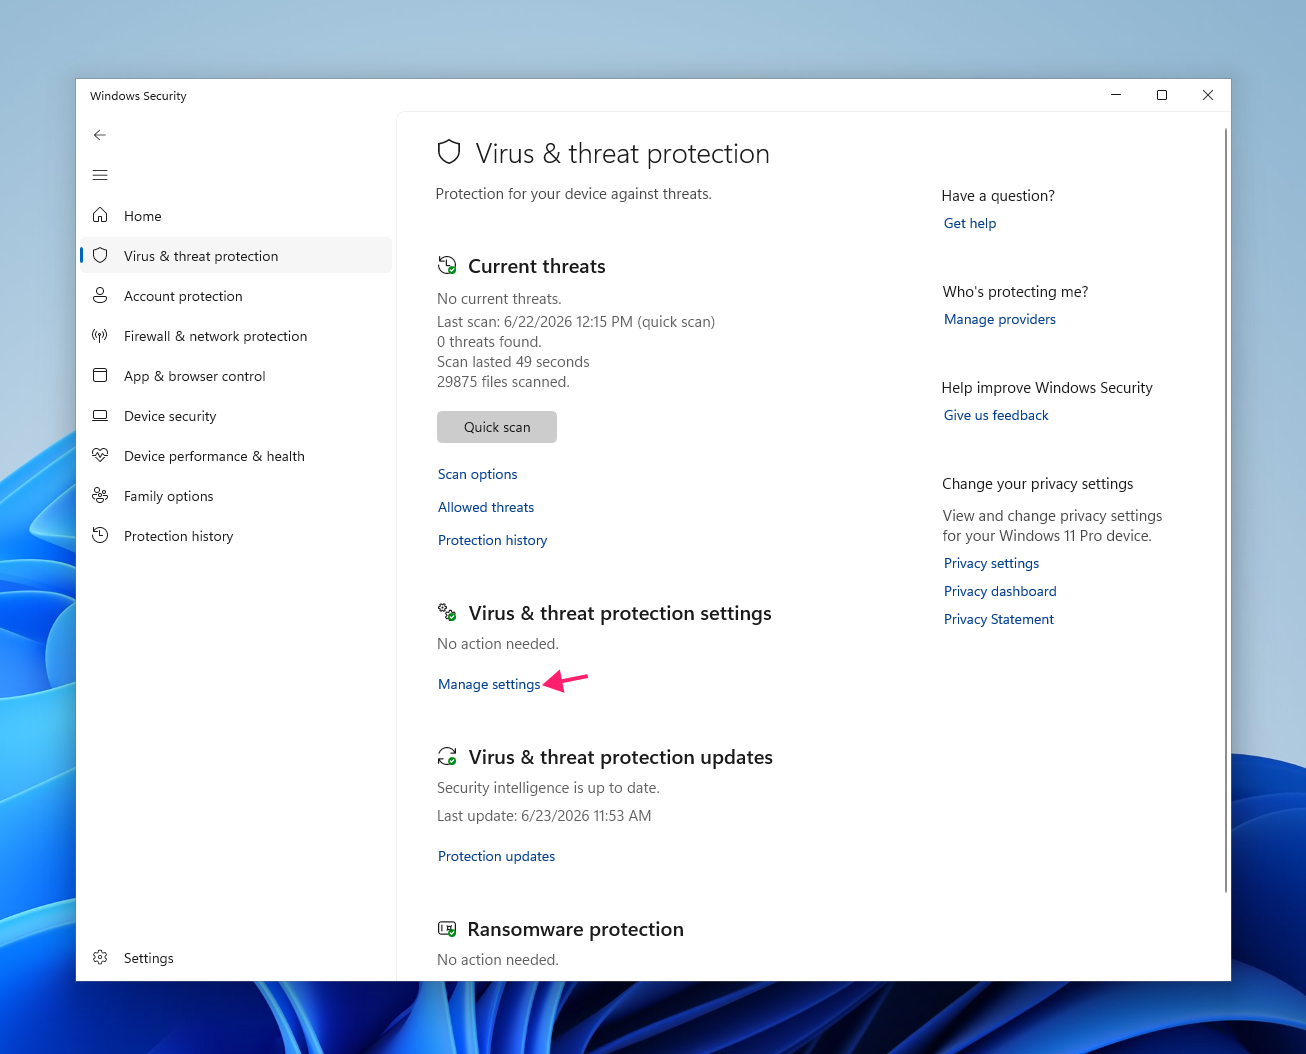Image resolution: width=1306 pixels, height=1054 pixels.
Task: Open Scan options link
Action: pyautogui.click(x=478, y=474)
